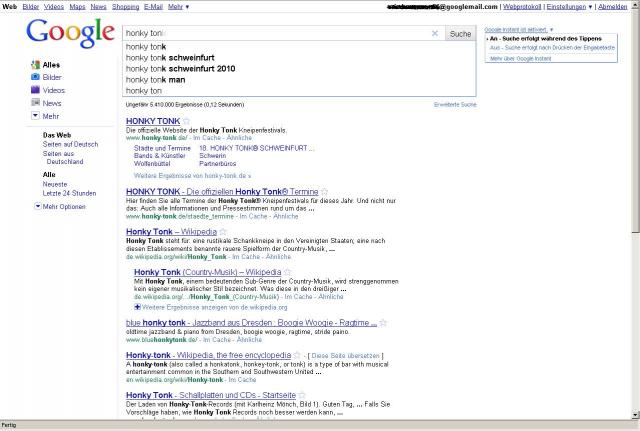Click the Suche button
This screenshot has width=640, height=431.
460,34
